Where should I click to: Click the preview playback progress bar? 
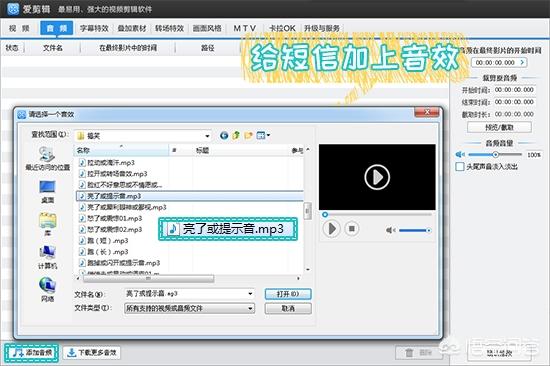[x=377, y=214]
